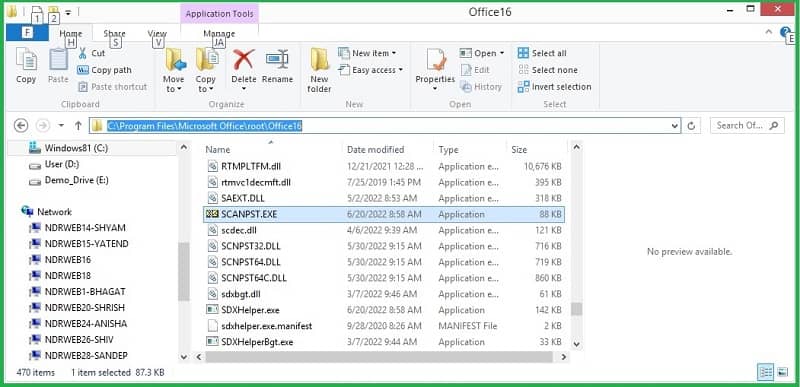Collapse the ribbon with chevron arrow

[769, 32]
